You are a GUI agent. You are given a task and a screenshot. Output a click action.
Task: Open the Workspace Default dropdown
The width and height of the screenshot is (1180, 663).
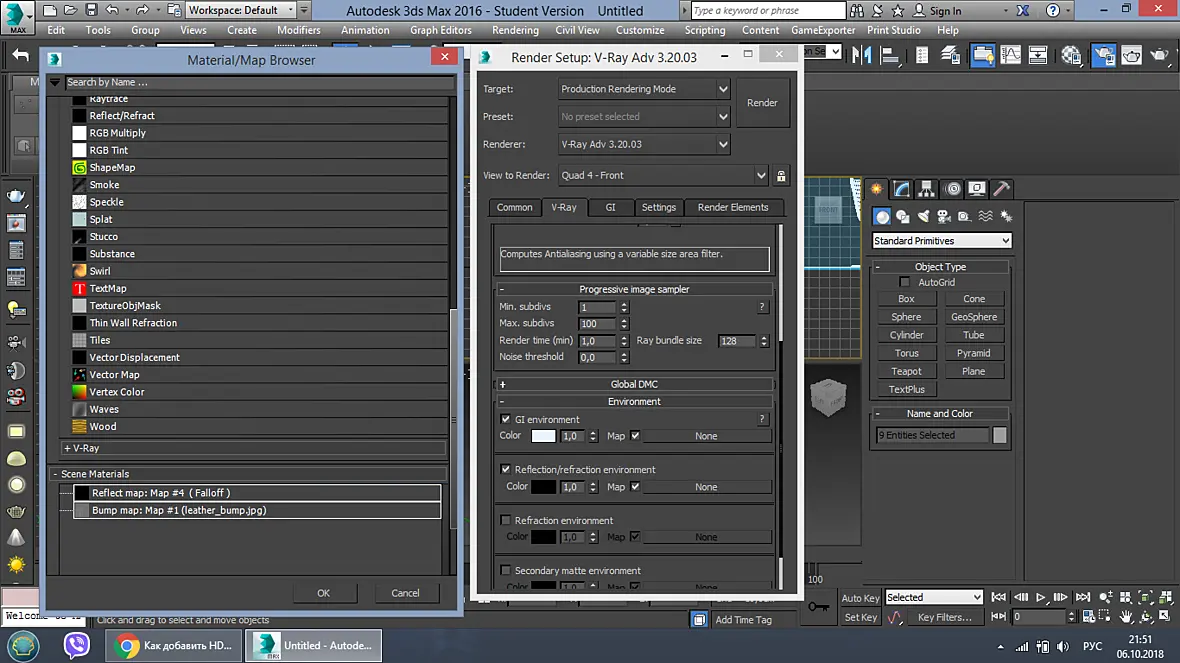pyautogui.click(x=241, y=11)
